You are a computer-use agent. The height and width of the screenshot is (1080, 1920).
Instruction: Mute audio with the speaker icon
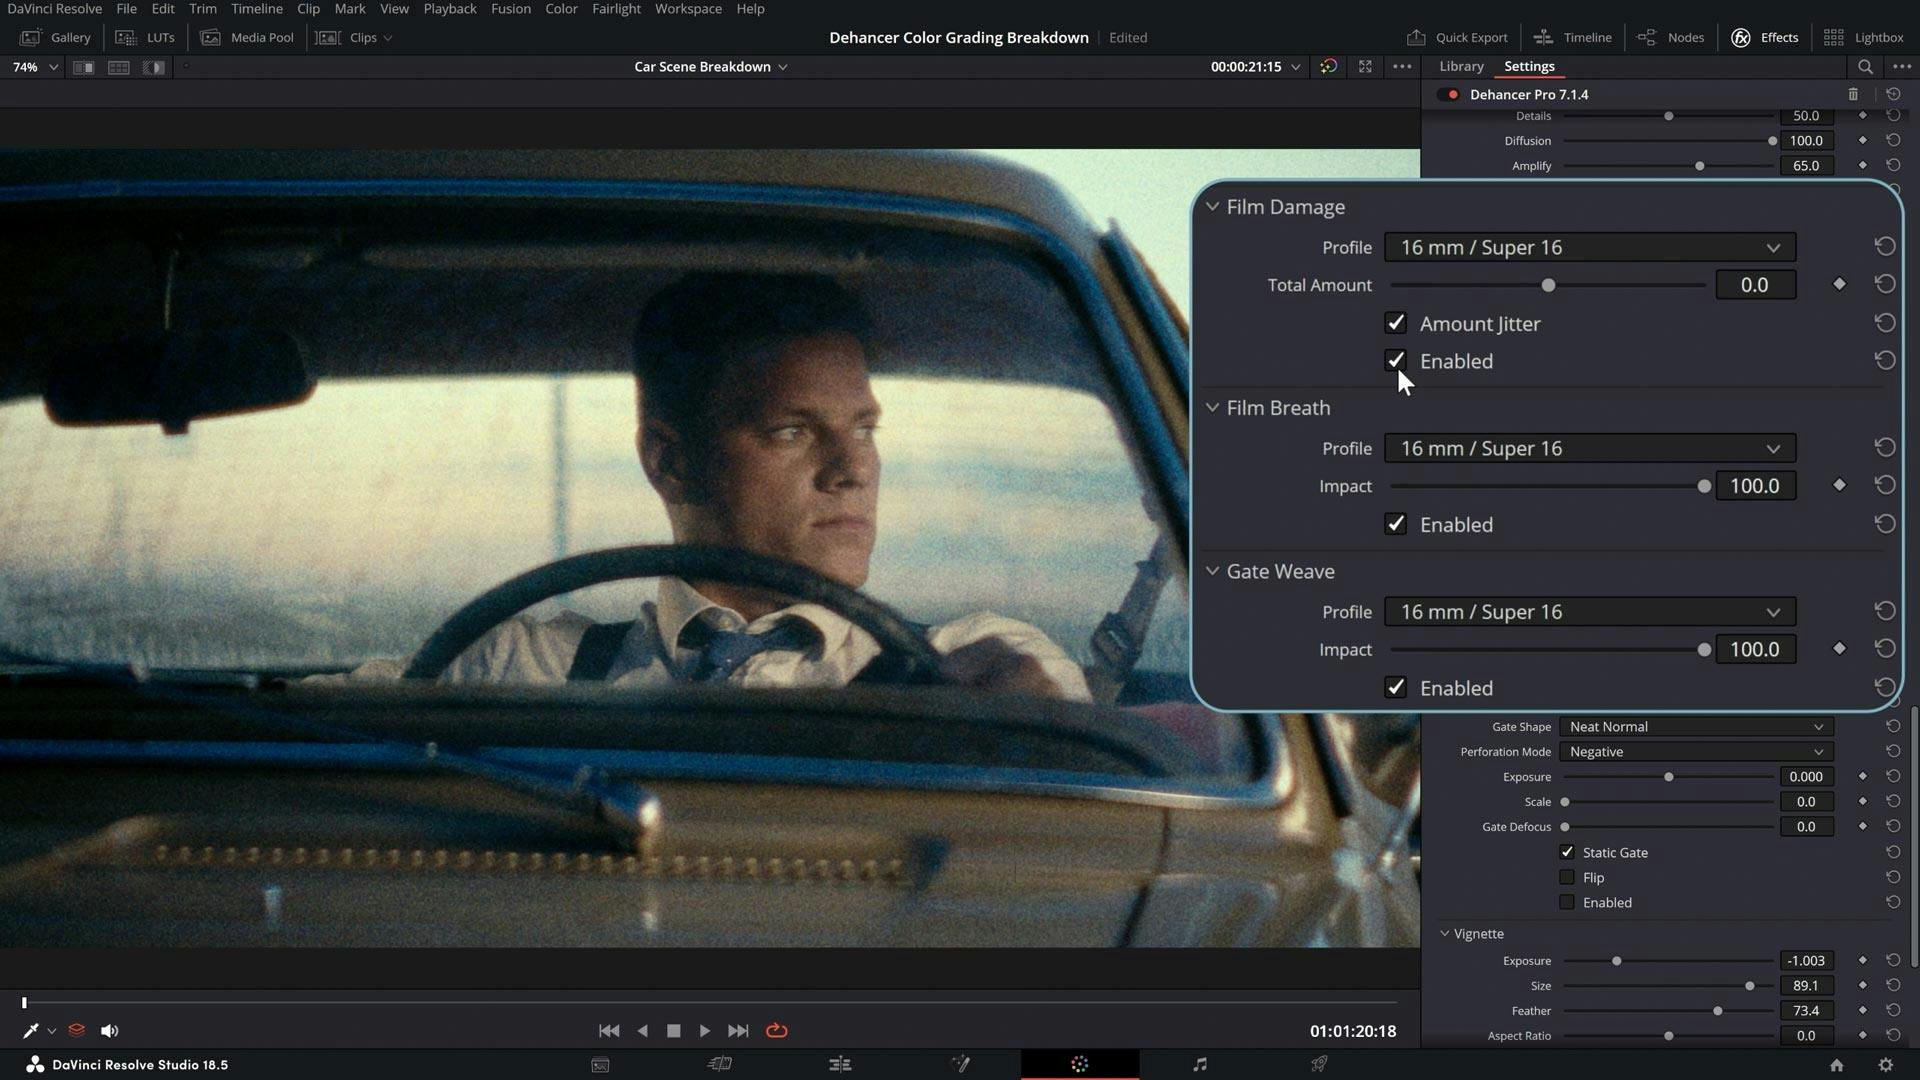coord(109,1031)
